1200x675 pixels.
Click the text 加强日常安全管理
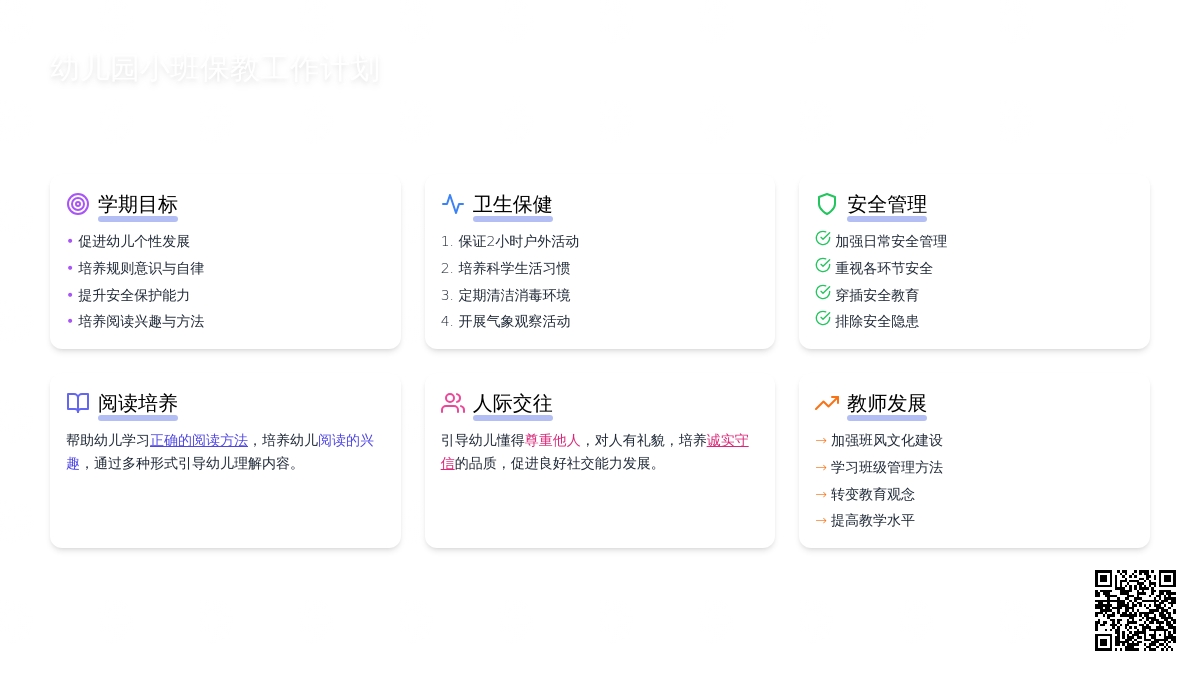(891, 242)
